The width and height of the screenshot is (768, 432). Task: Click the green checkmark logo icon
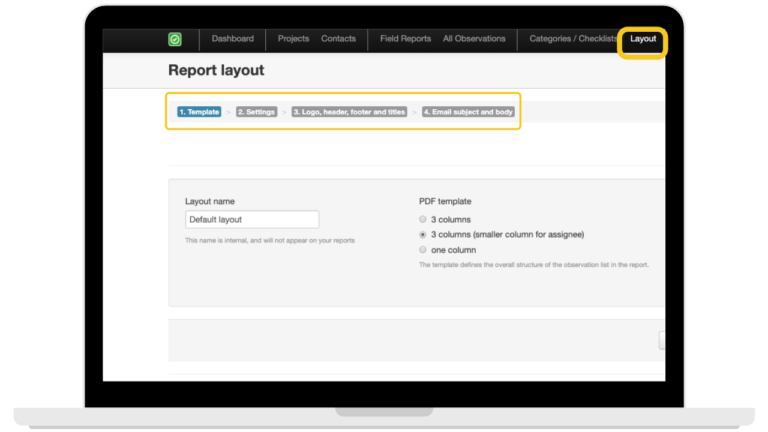[x=175, y=40]
